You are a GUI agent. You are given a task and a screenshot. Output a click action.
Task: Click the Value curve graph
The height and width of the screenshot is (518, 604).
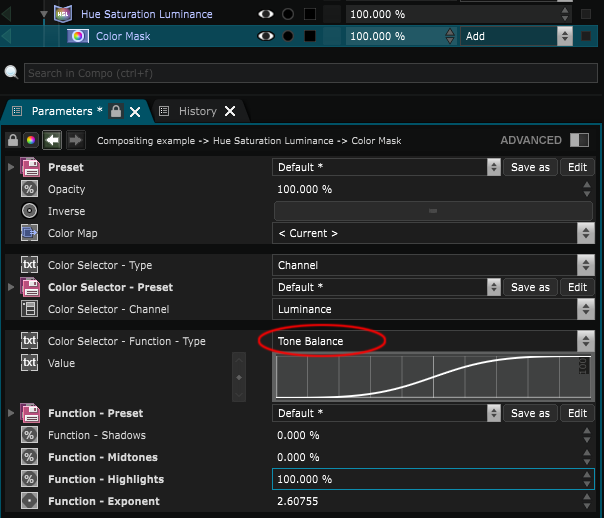433,376
